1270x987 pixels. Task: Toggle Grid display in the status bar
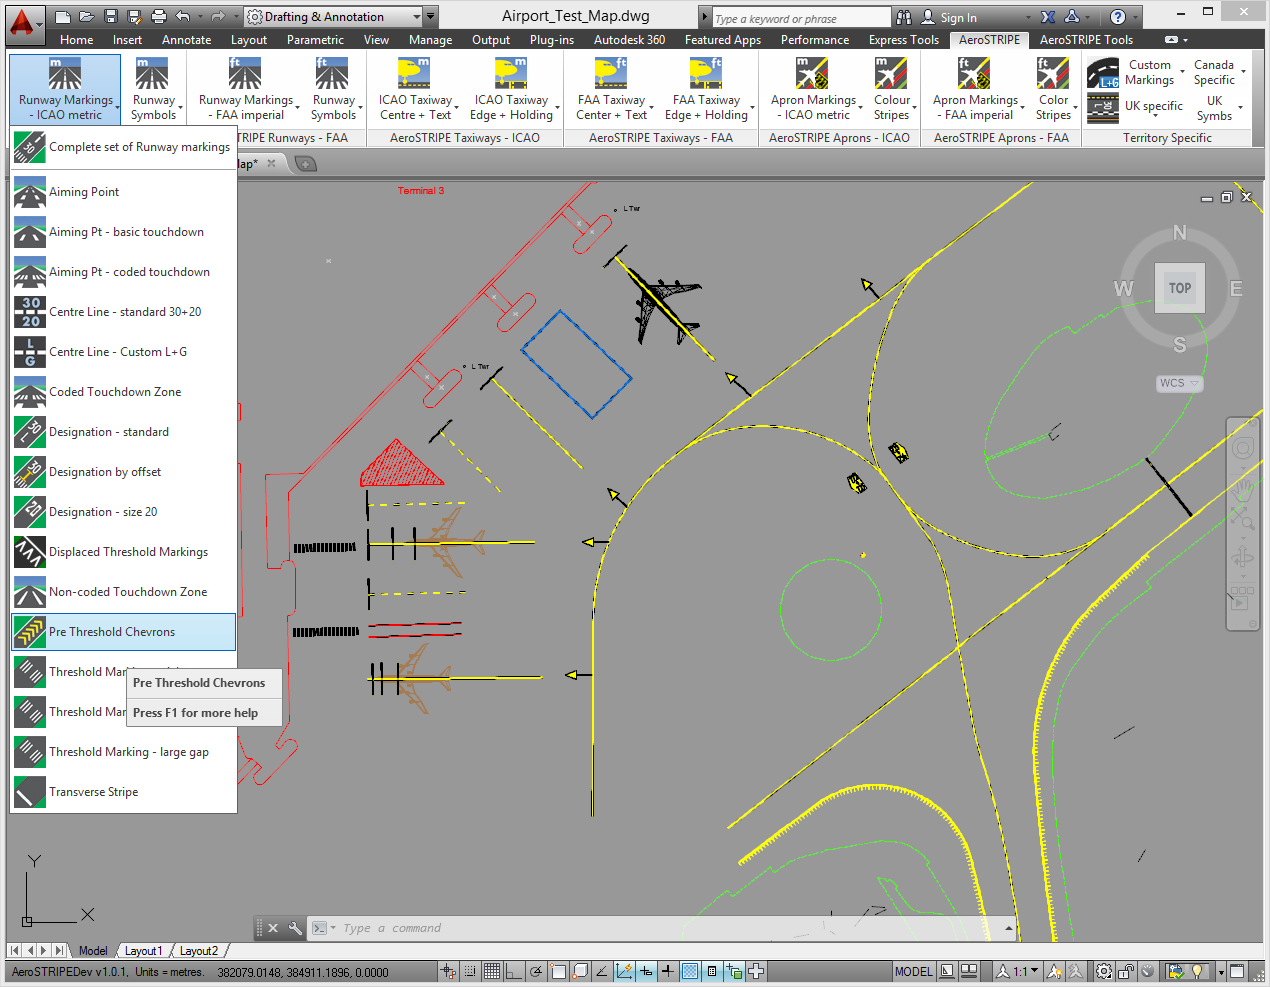click(492, 971)
